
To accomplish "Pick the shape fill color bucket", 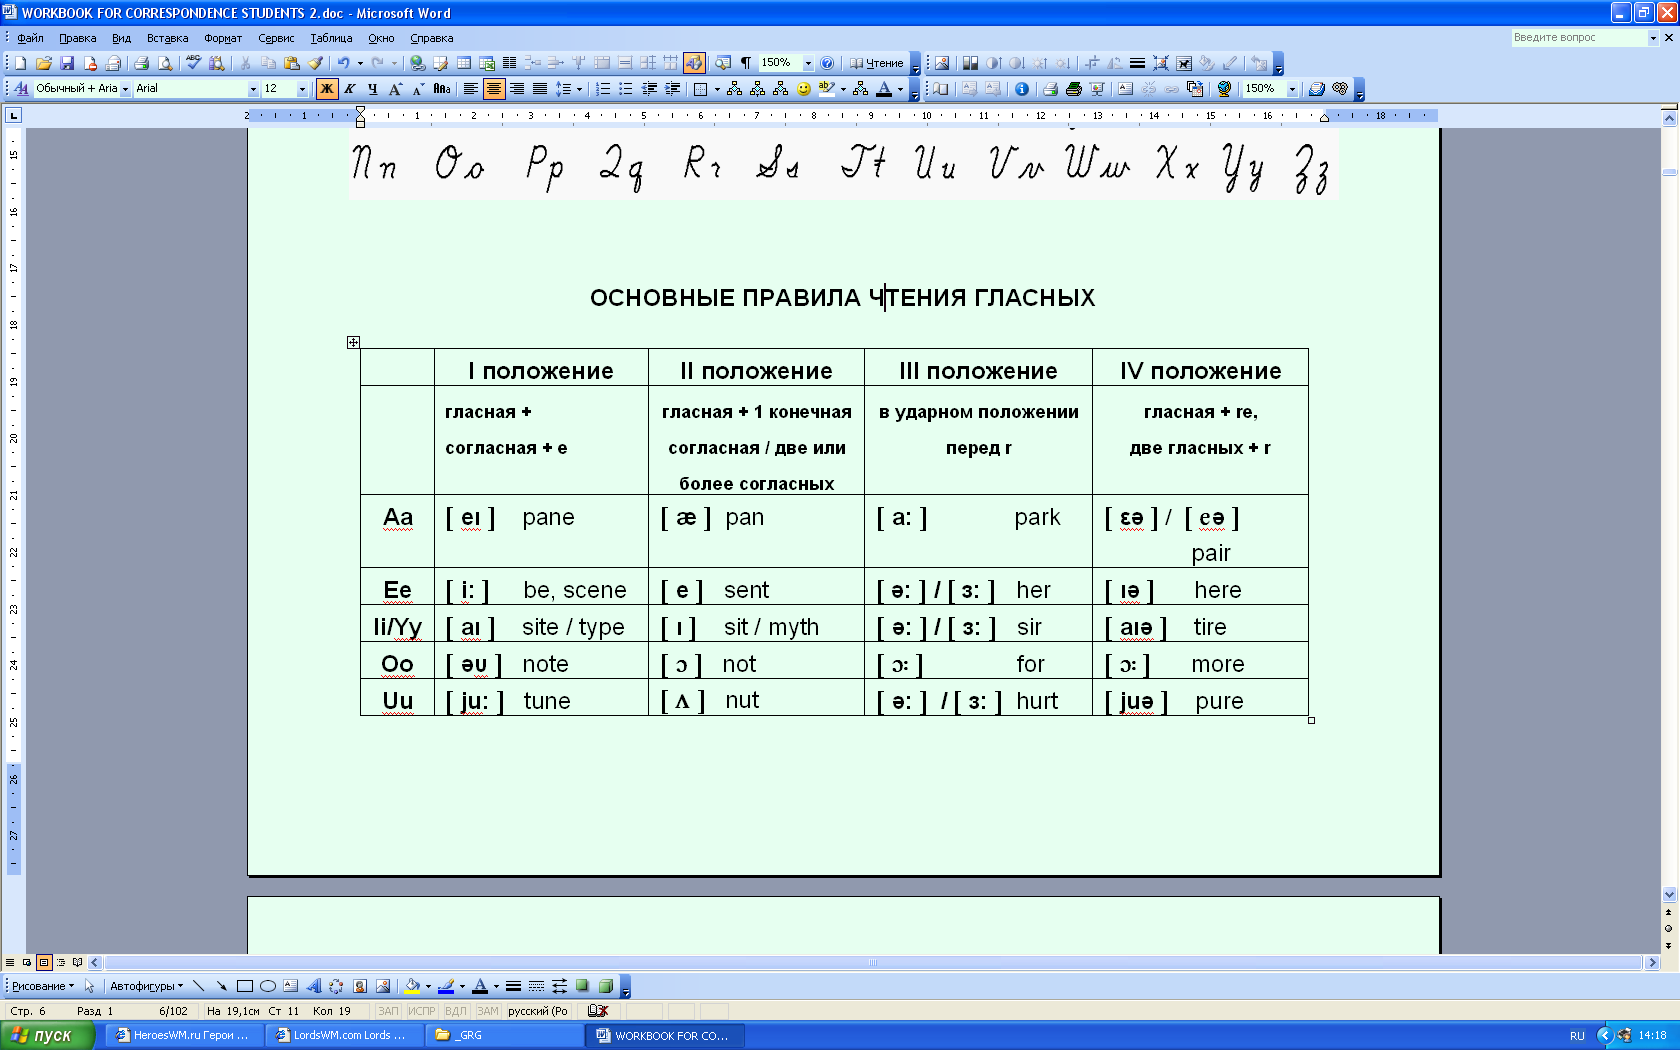I will point(411,986).
